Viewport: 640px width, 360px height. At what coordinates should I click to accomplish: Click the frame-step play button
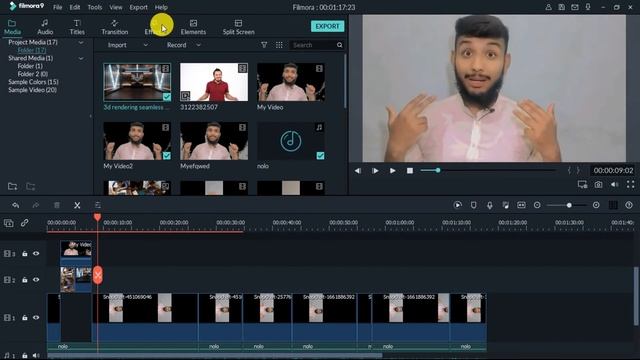[375, 171]
